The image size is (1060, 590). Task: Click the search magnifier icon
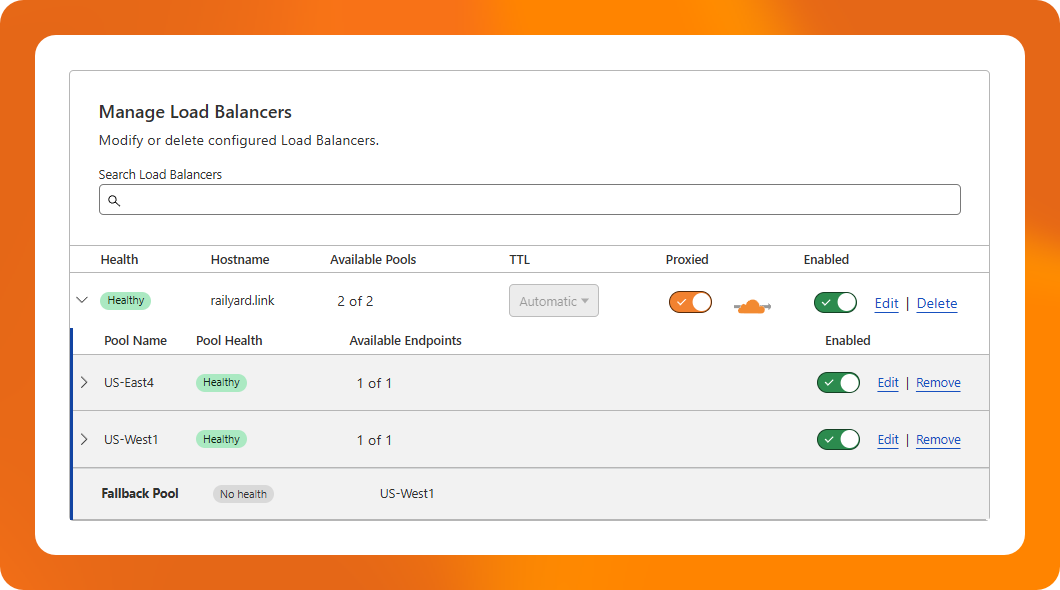click(114, 201)
